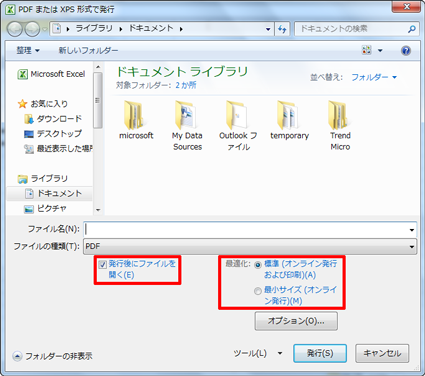Image resolution: width=425 pixels, height=376 pixels.
Task: Click the 発行(S) button
Action: pos(320,353)
